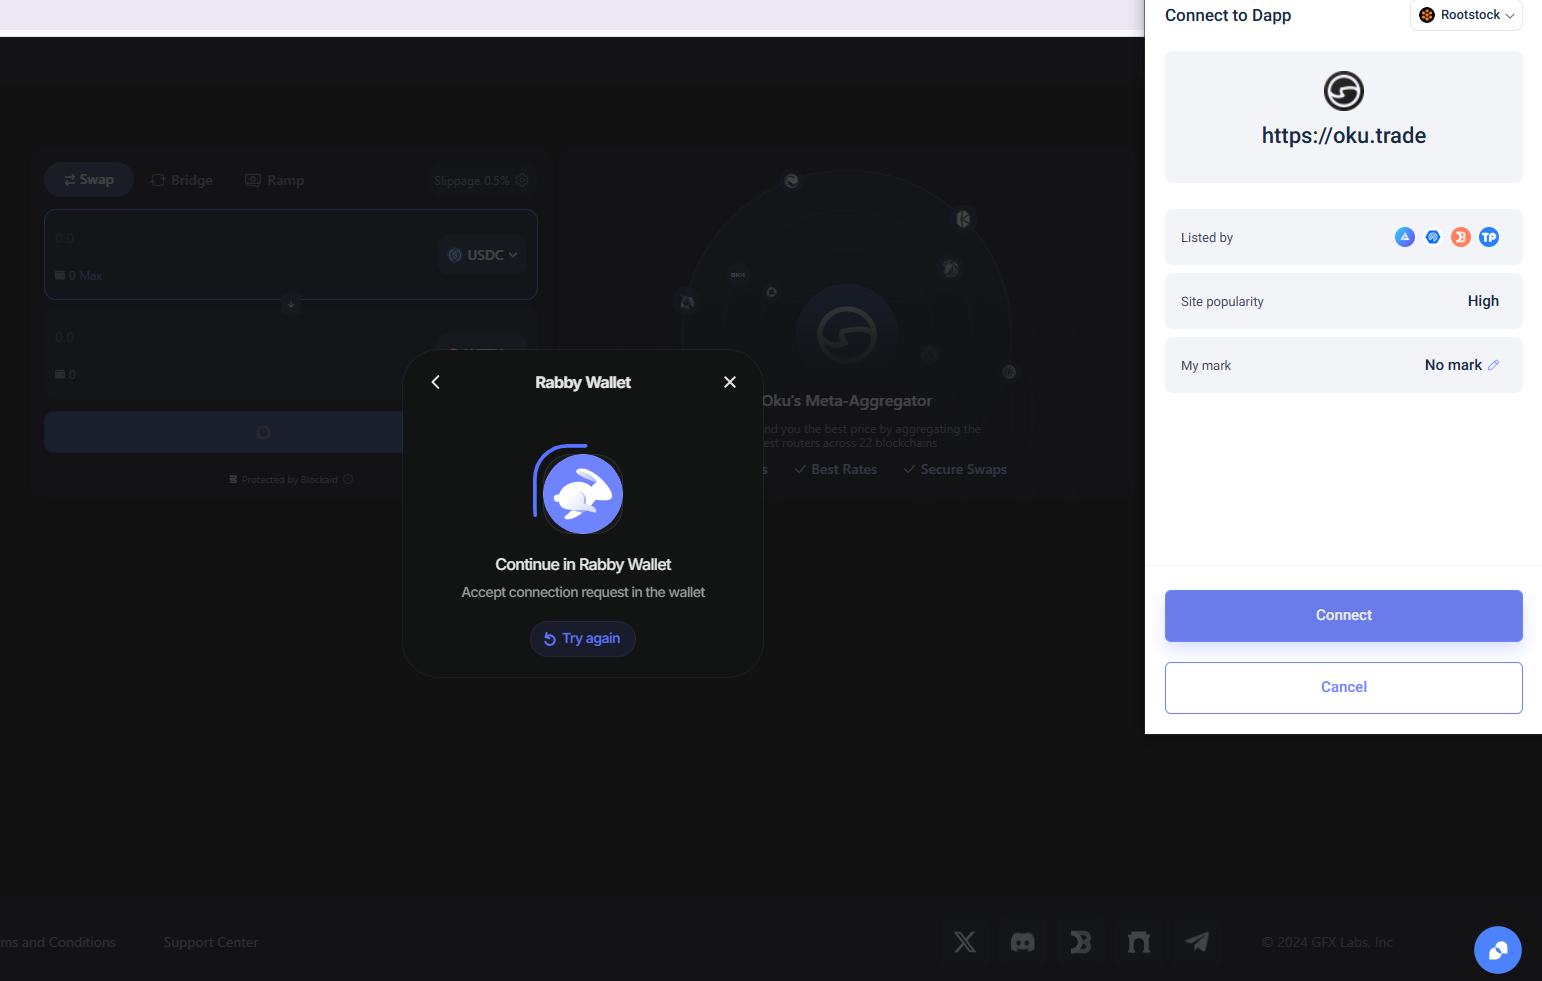Open the Telegram footer link
The image size is (1542, 981).
[x=1197, y=942]
